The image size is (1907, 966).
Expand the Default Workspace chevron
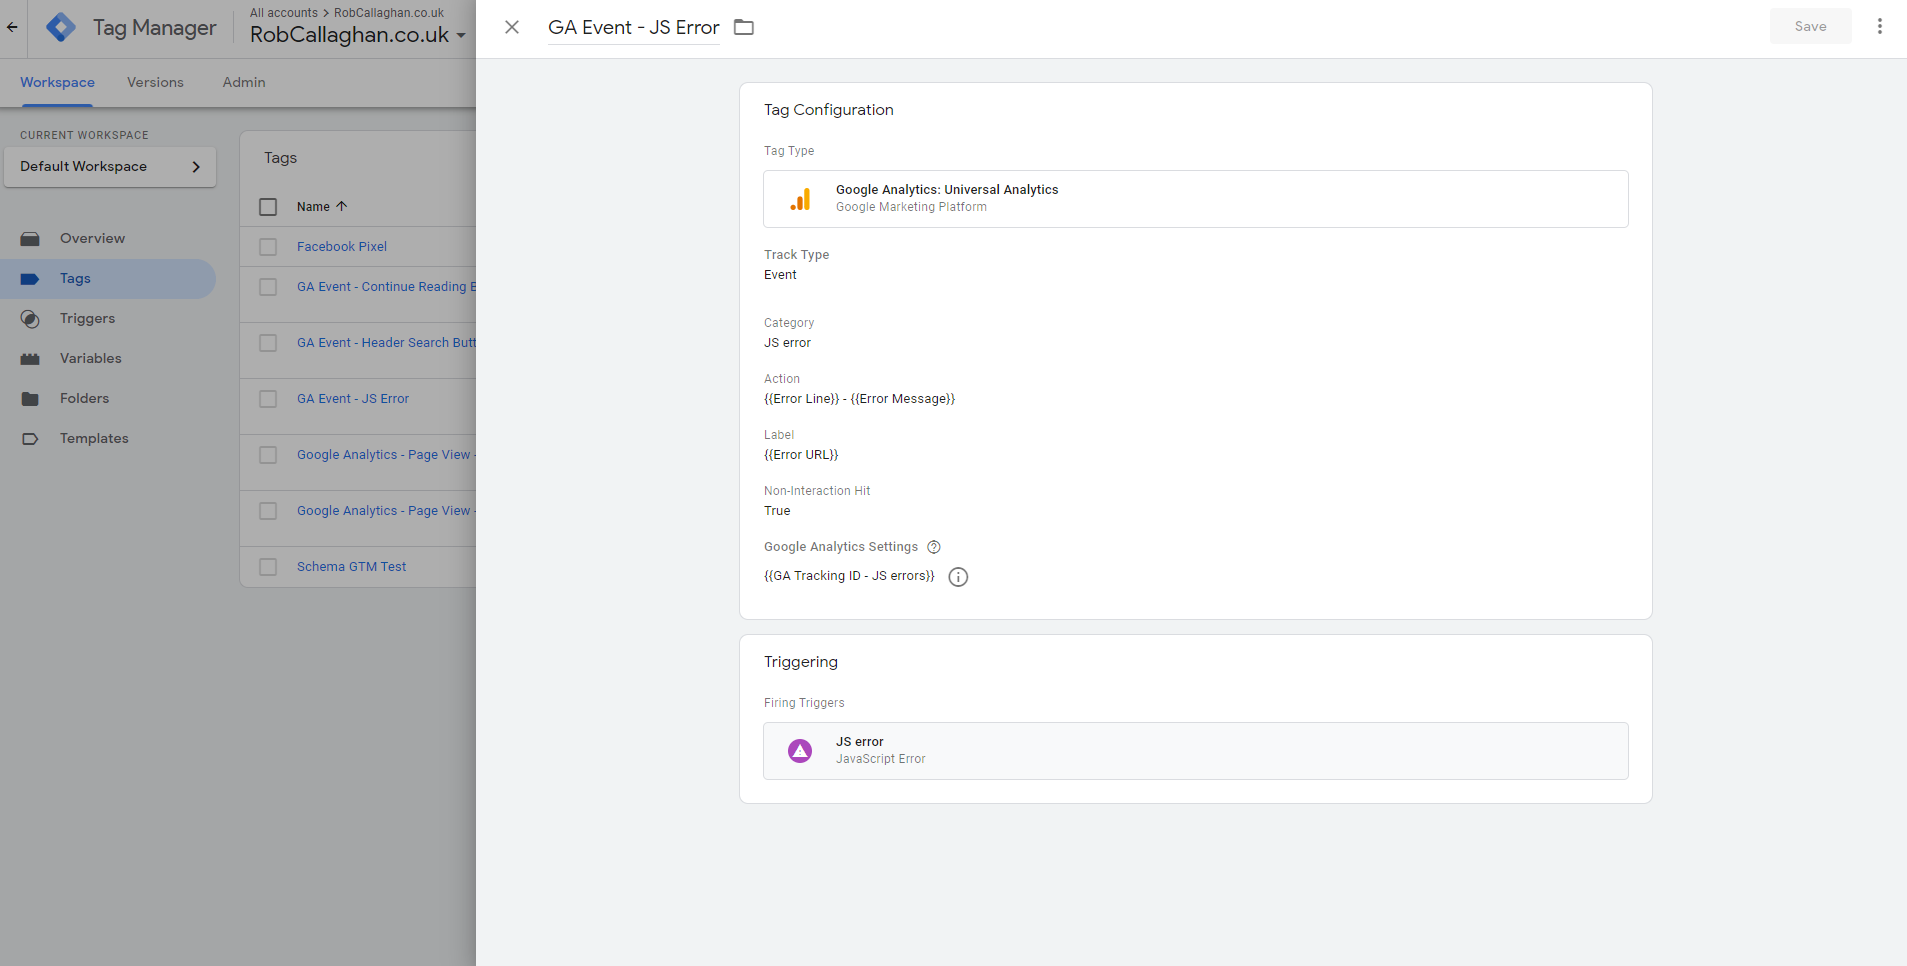[x=196, y=167]
